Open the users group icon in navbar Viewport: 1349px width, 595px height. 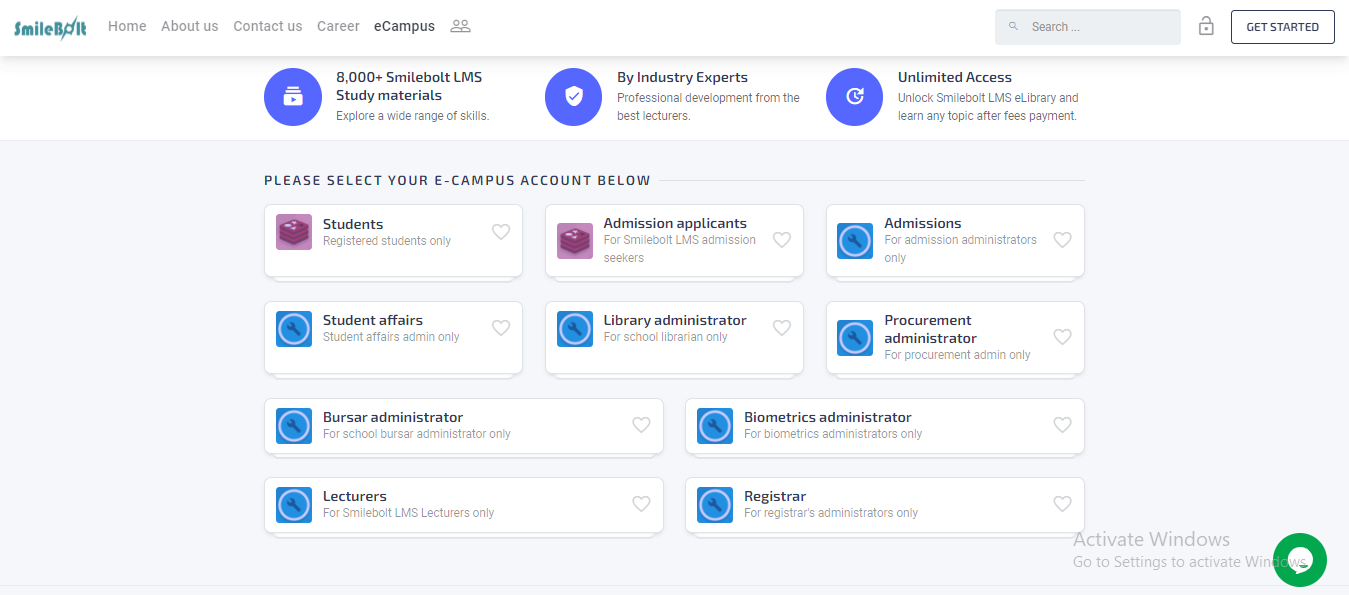[460, 26]
